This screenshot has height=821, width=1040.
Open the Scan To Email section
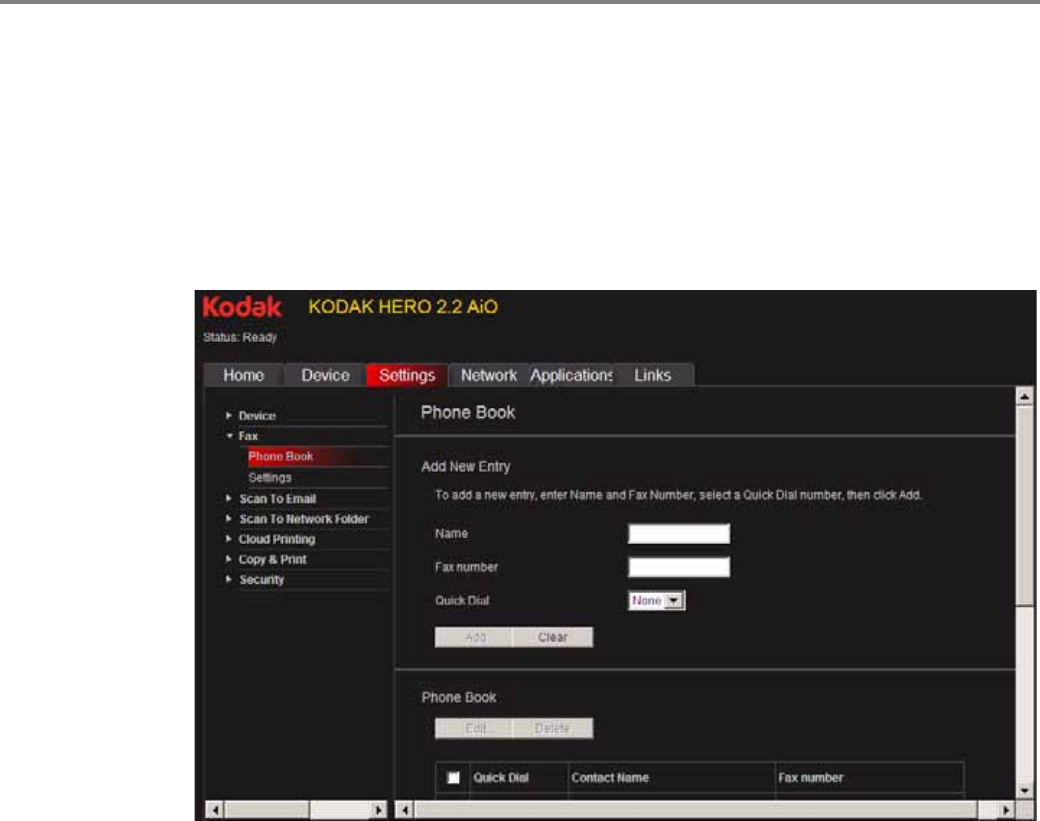click(277, 499)
